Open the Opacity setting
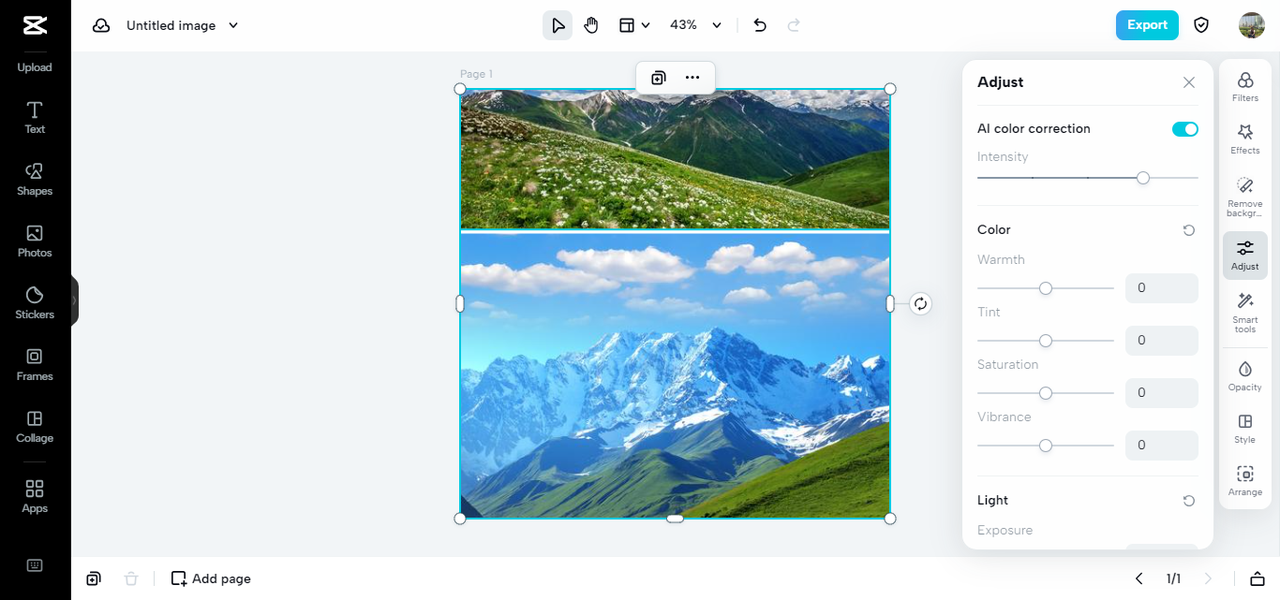This screenshot has height=600, width=1280. coord(1245,375)
